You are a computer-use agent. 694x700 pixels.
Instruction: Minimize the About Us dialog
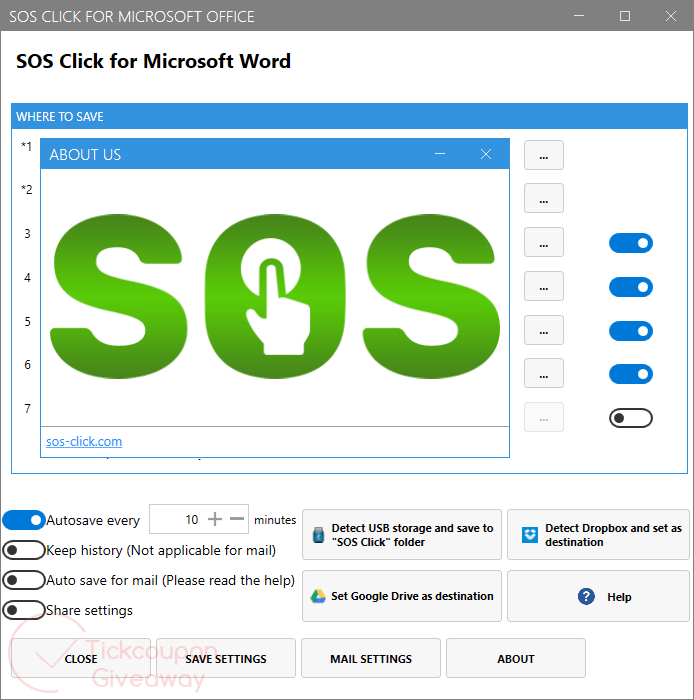pos(440,154)
